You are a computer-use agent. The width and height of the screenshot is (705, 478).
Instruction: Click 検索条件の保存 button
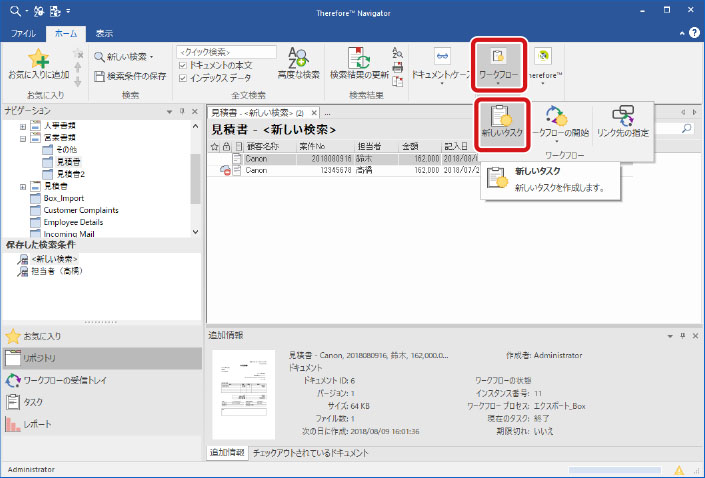point(129,76)
